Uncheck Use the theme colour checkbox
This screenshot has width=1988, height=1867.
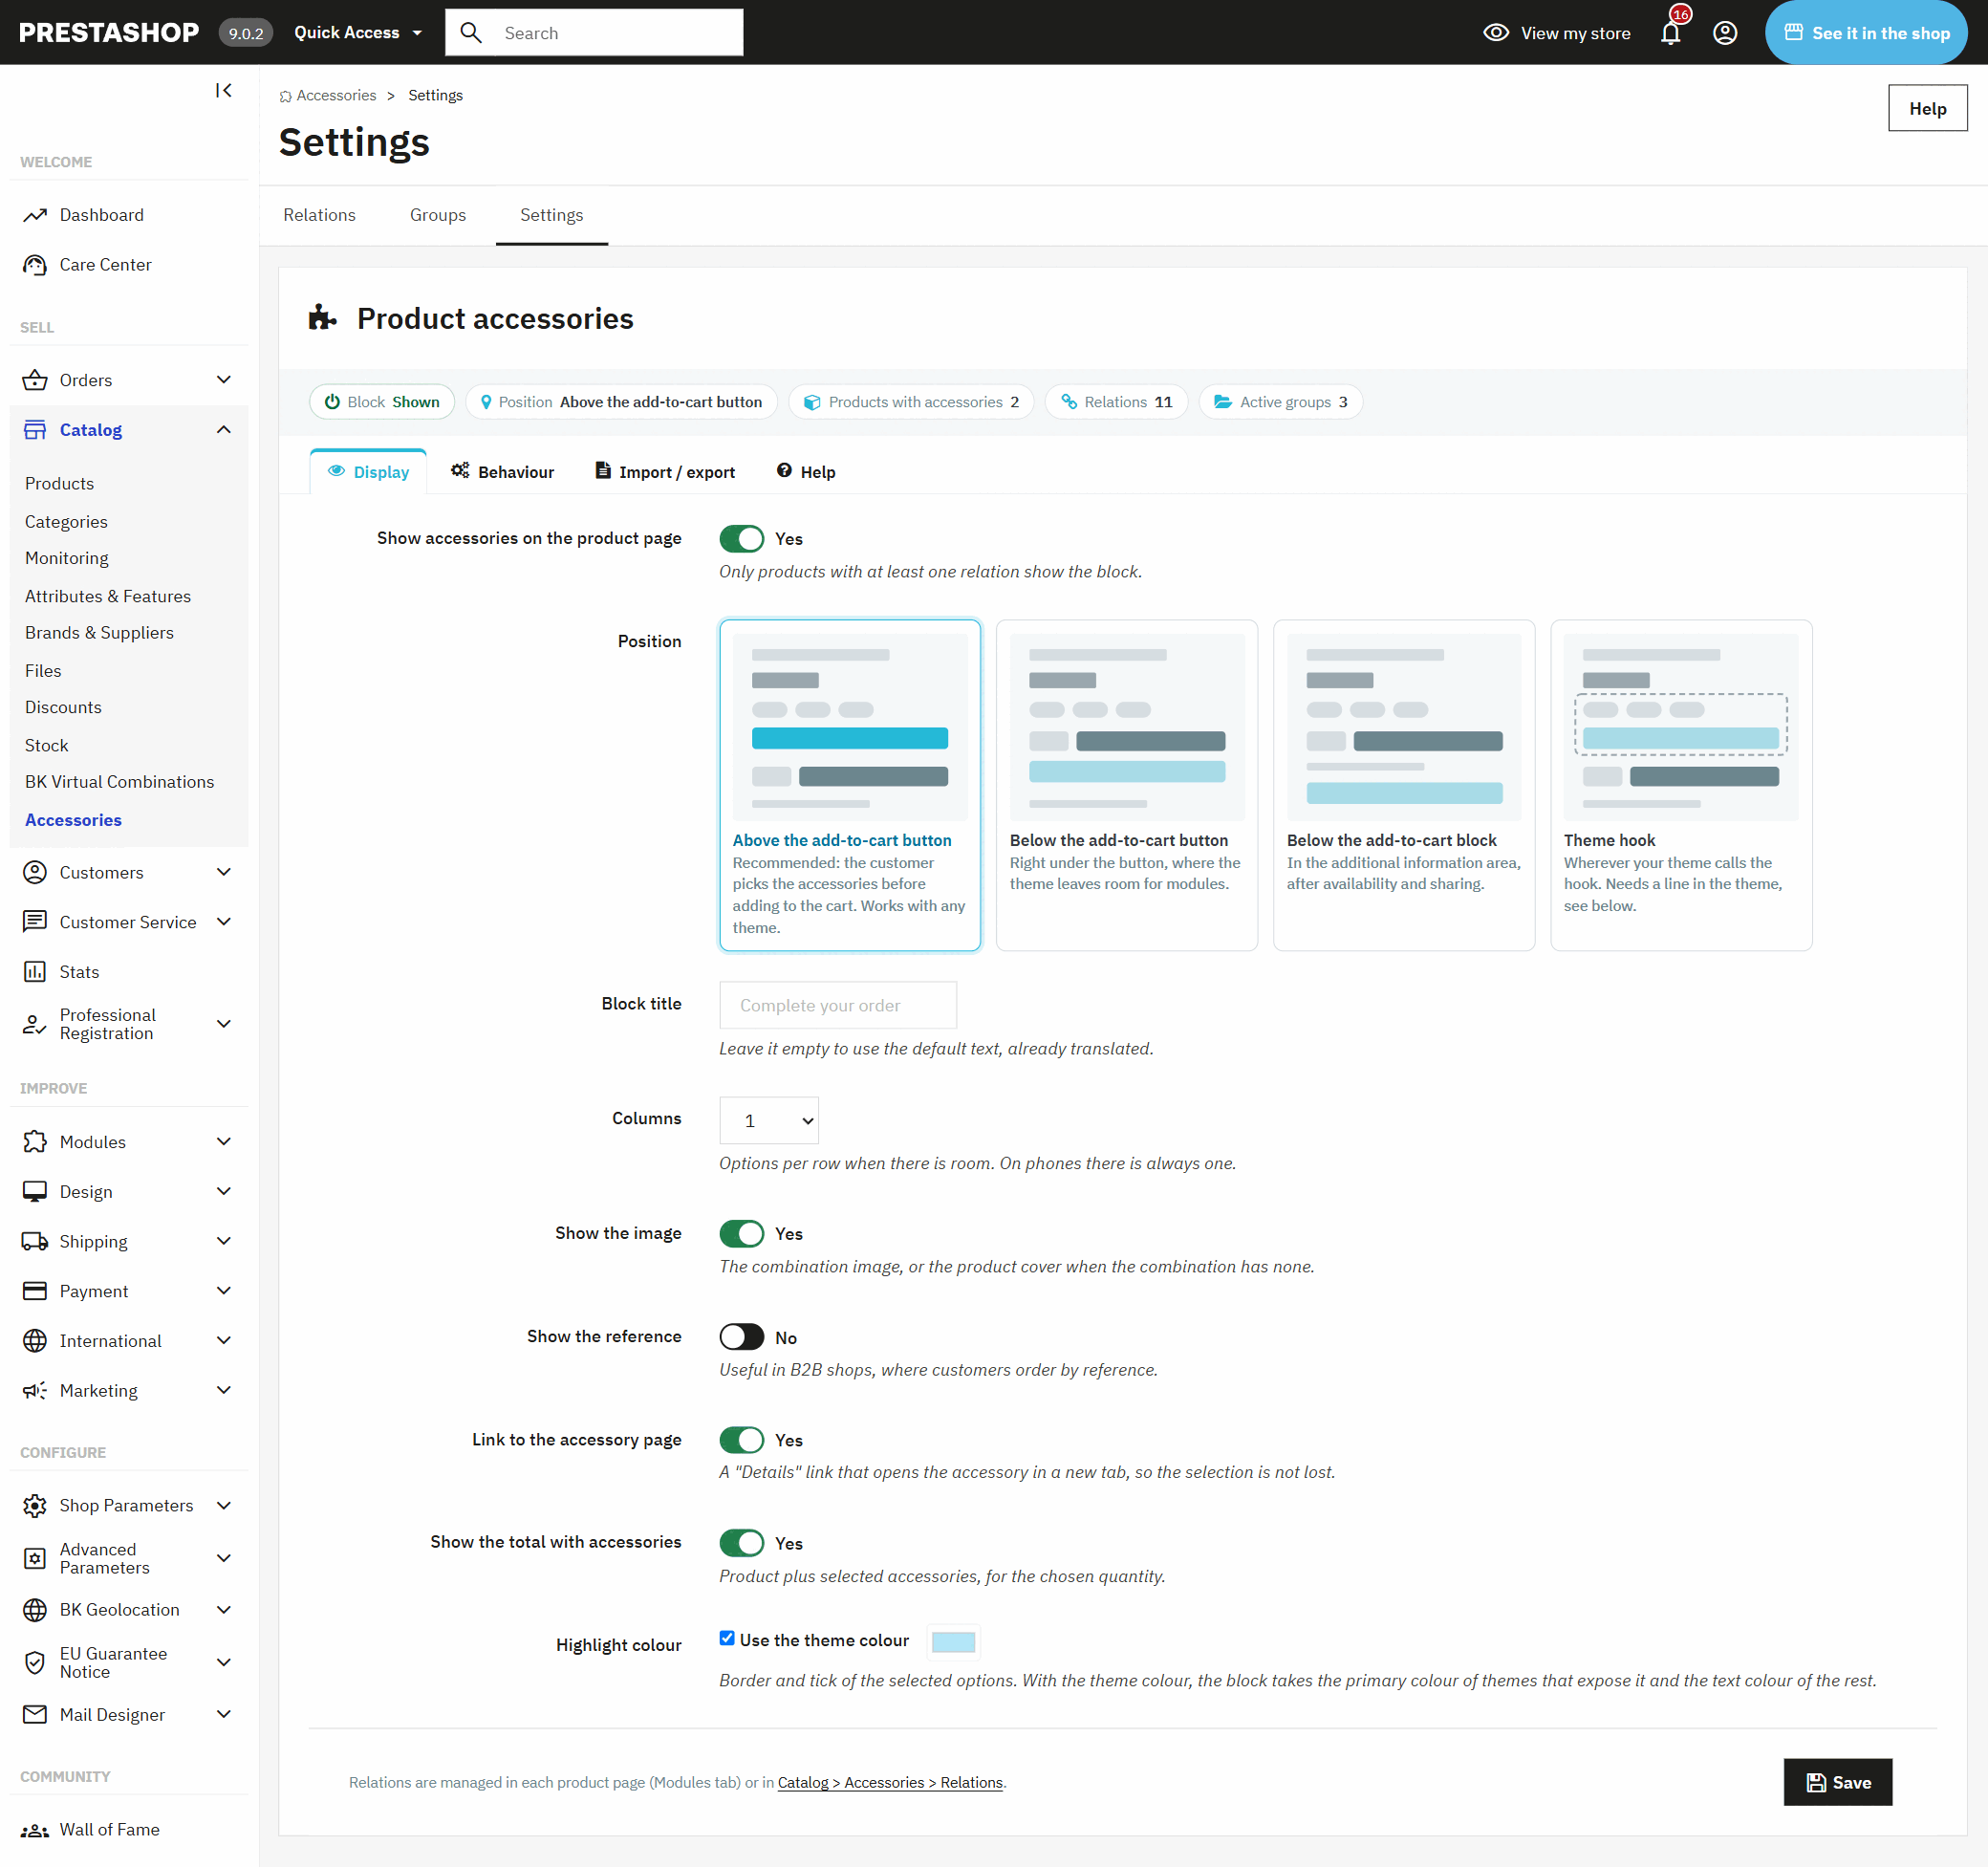click(x=727, y=1638)
